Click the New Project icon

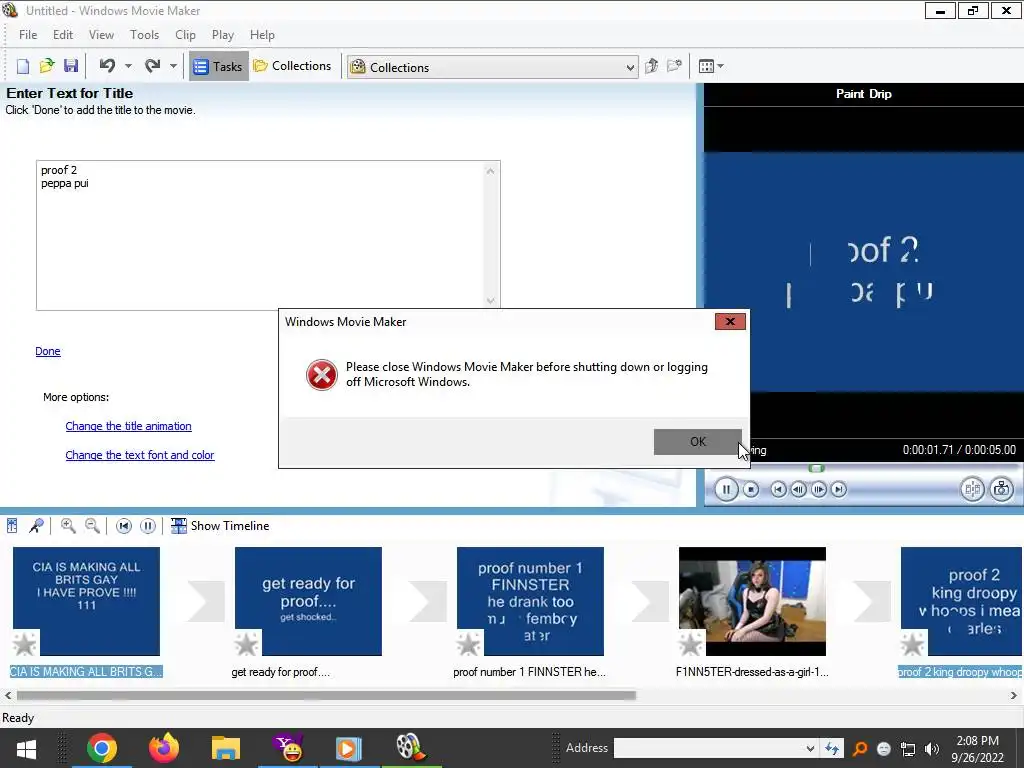click(x=23, y=66)
